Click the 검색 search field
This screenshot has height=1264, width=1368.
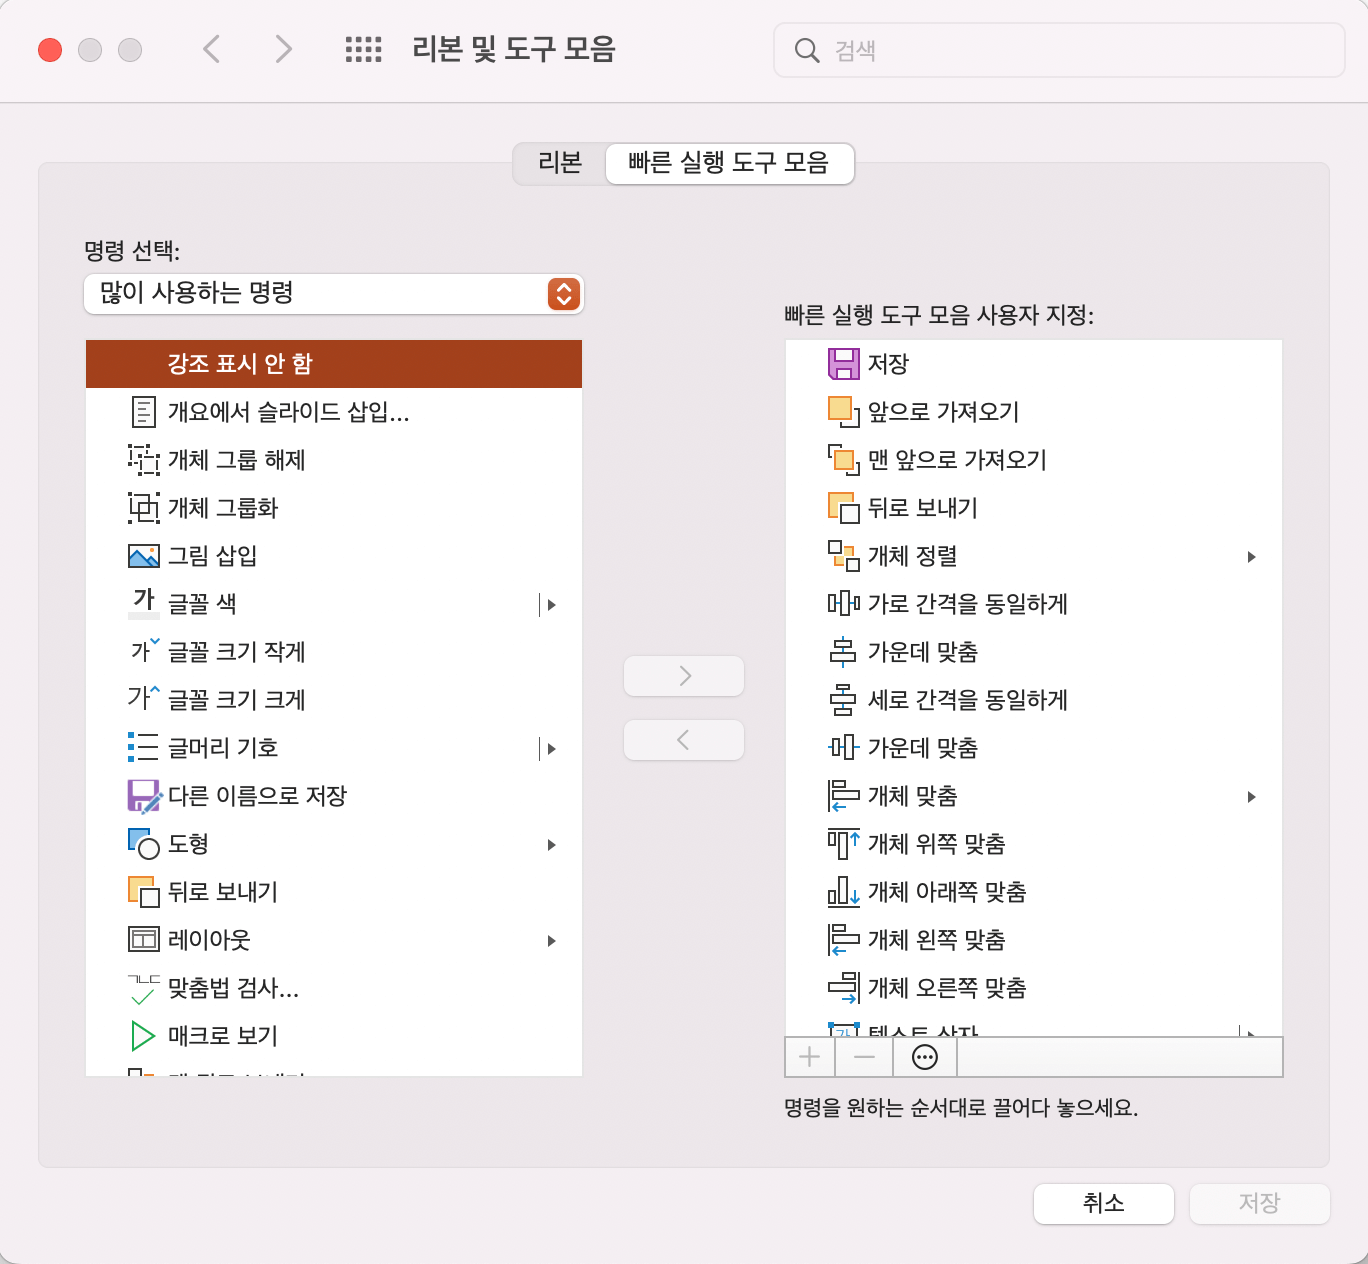pos(1059,50)
